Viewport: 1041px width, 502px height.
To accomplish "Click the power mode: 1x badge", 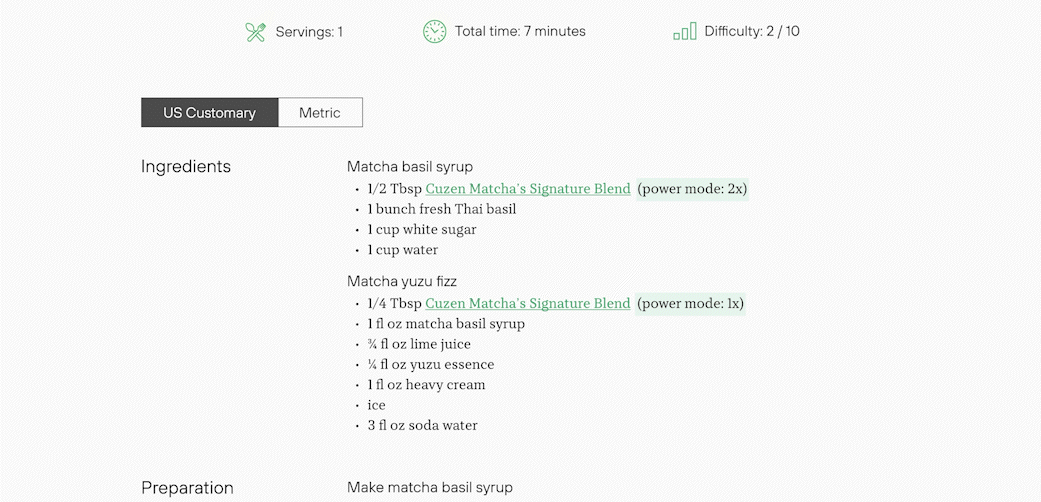I will 690,303.
